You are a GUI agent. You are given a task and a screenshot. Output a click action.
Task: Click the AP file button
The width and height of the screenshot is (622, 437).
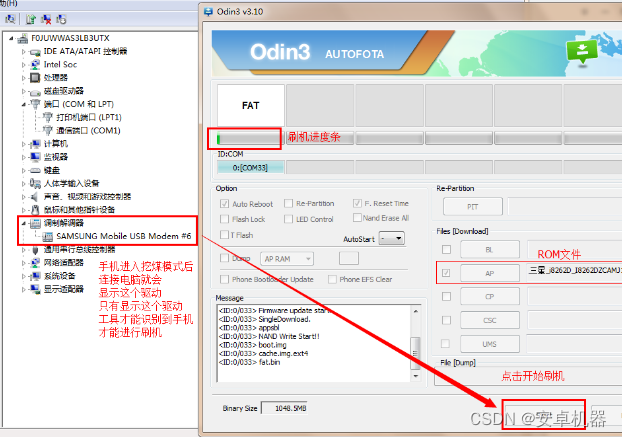click(x=490, y=273)
